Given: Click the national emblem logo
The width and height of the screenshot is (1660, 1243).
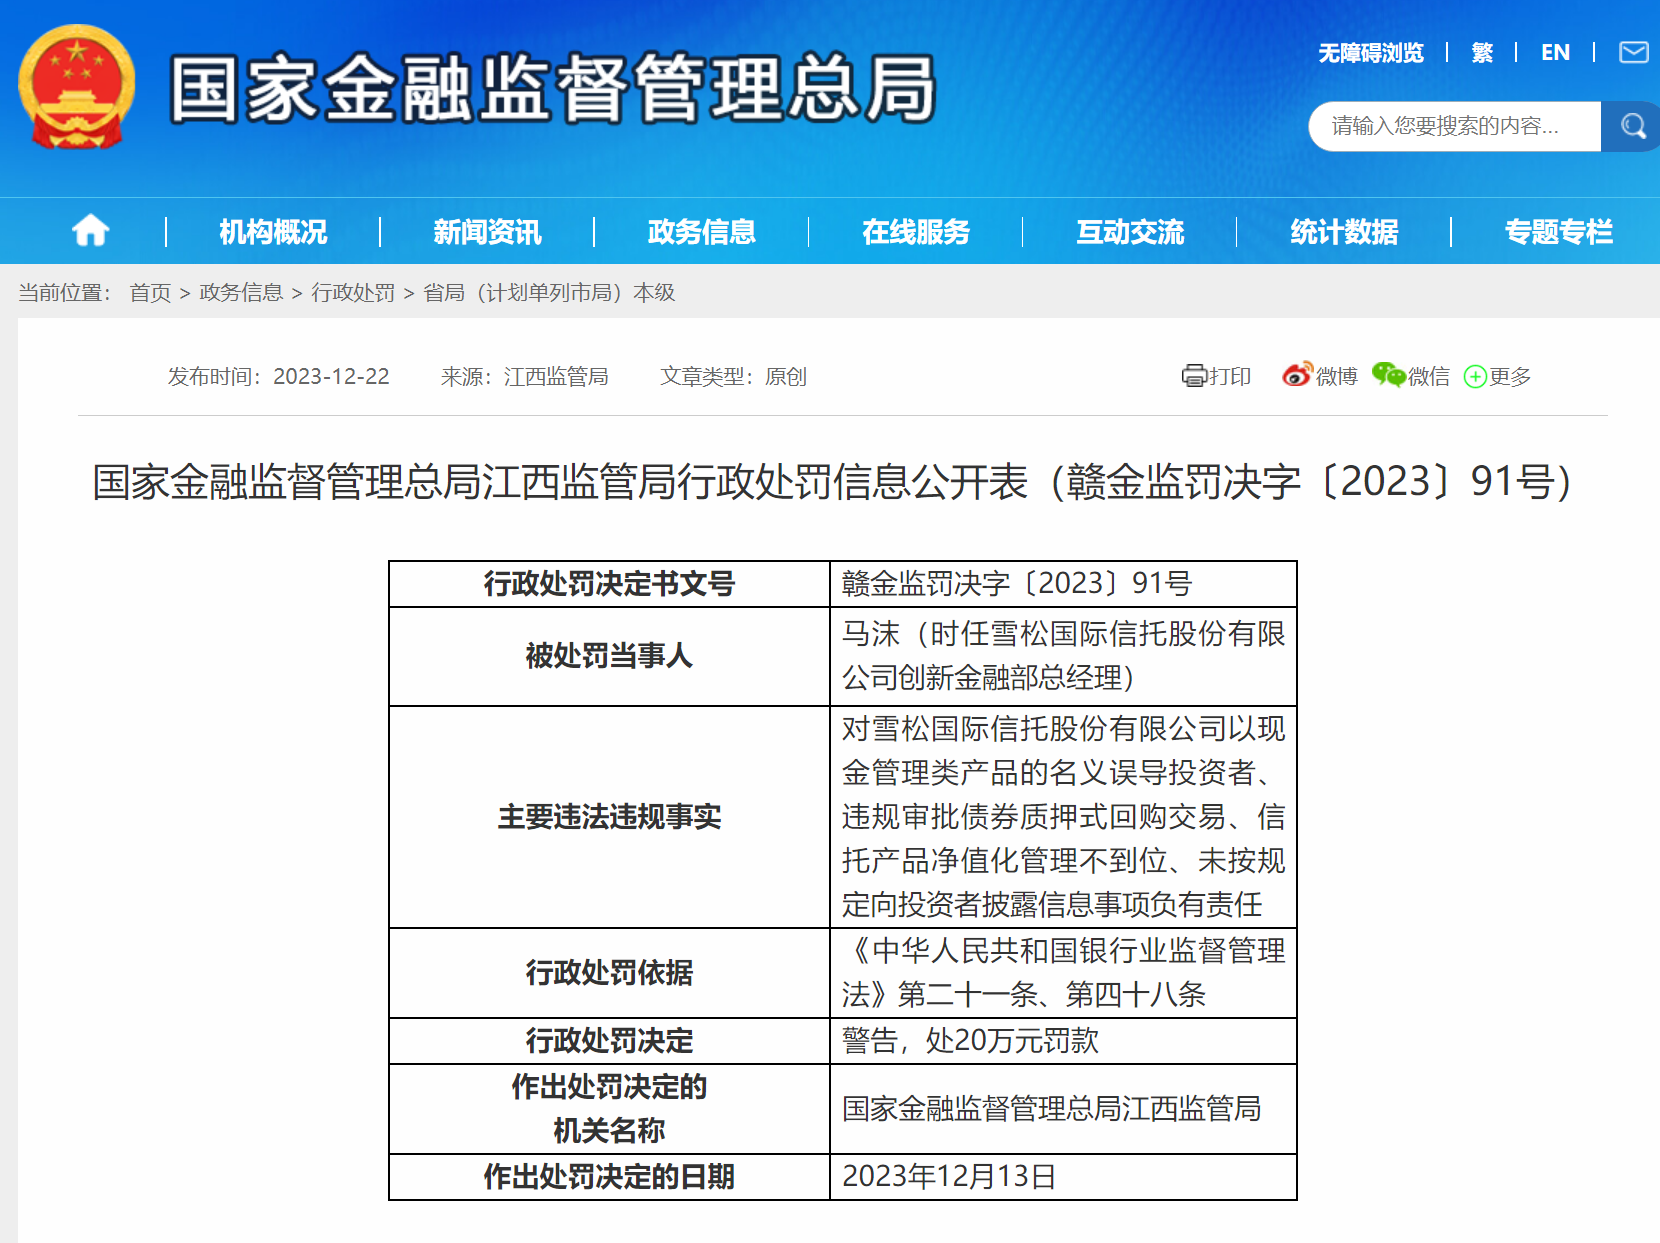Looking at the screenshot, I should pos(76,88).
